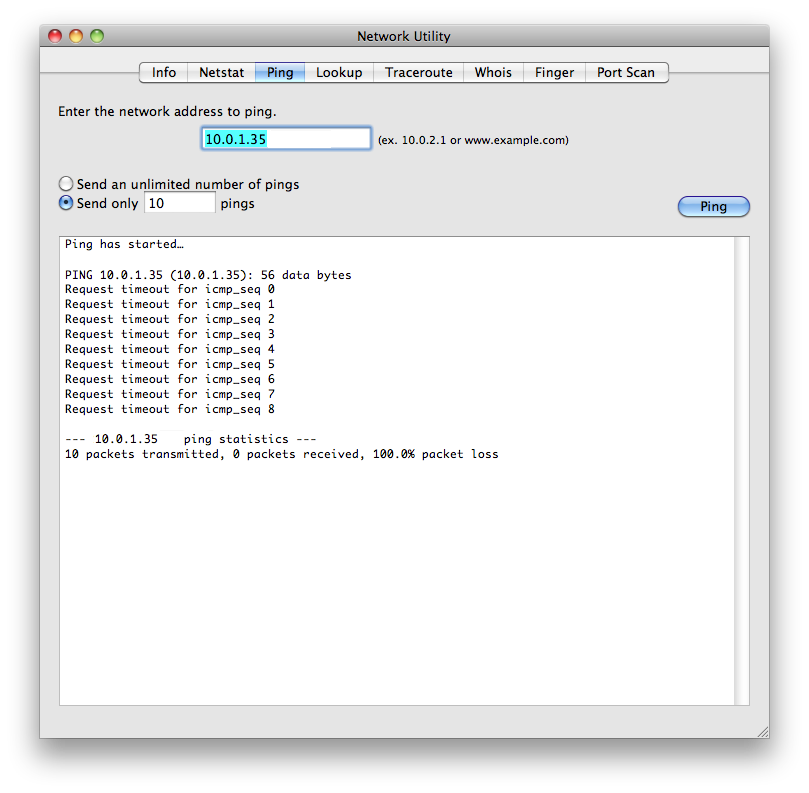
Task: Click 'Request timeout for icmp_seq 3' line
Action: pos(170,334)
